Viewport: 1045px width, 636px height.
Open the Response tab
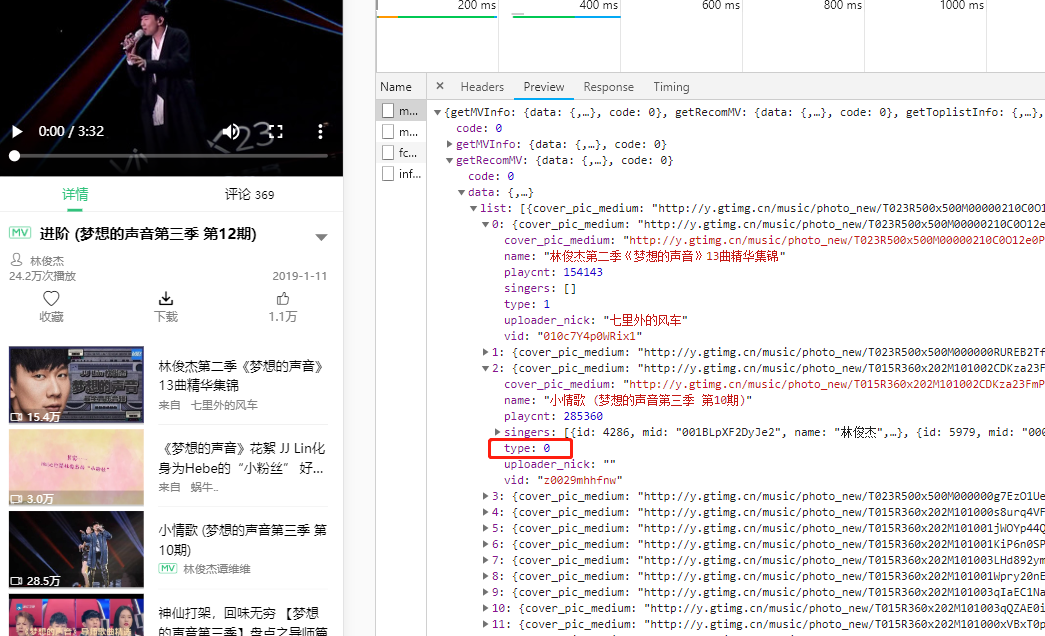point(608,87)
